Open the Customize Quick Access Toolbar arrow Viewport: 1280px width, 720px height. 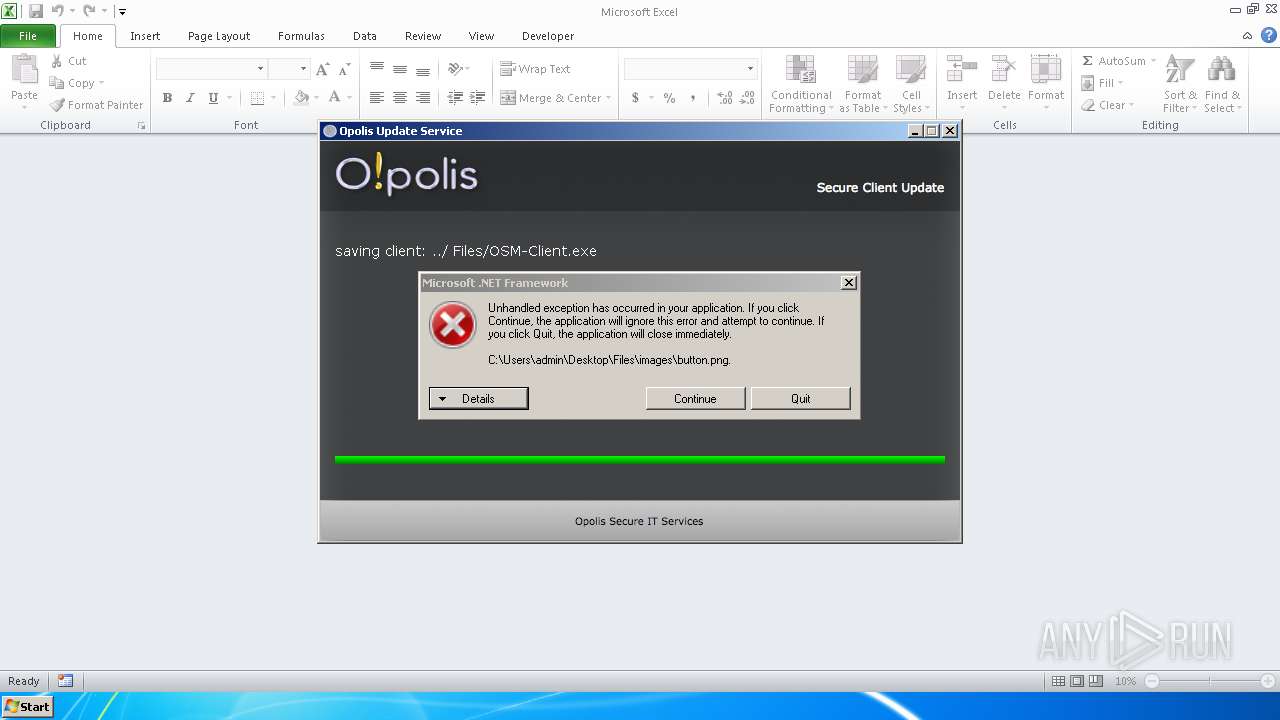pyautogui.click(x=122, y=12)
